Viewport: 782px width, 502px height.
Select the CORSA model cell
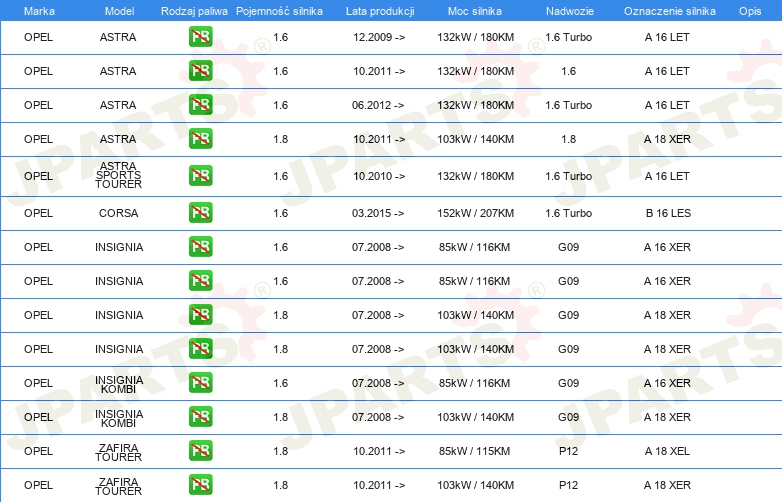(x=118, y=213)
